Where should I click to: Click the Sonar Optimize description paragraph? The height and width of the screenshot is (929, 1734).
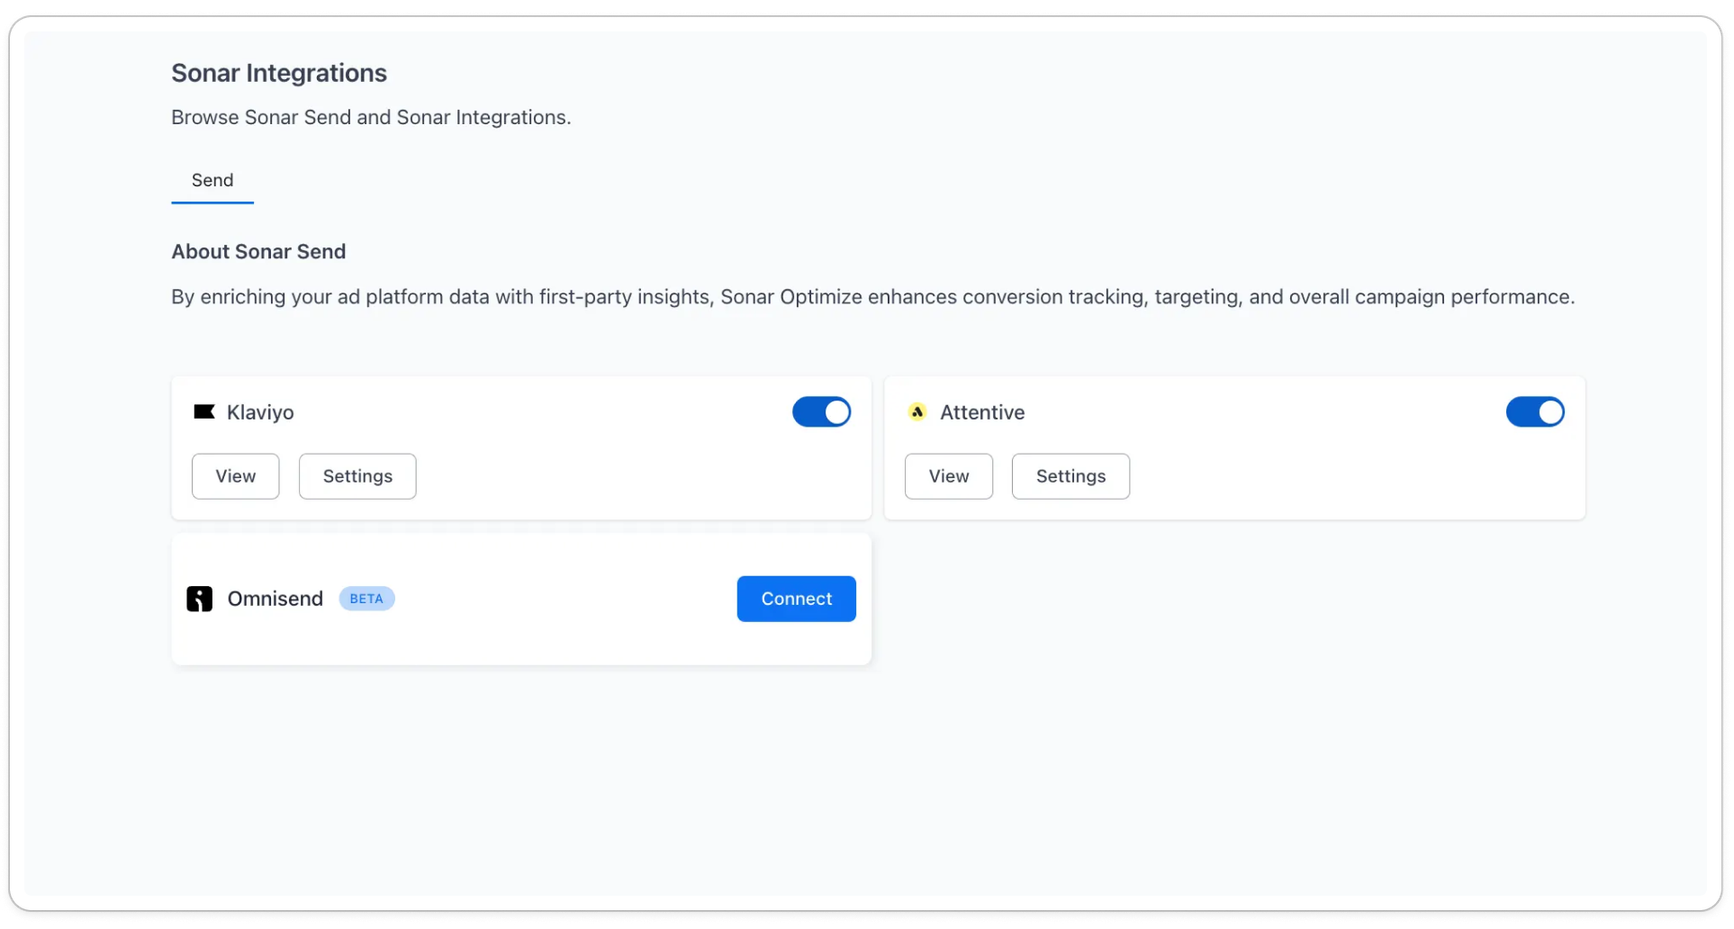pos(873,297)
